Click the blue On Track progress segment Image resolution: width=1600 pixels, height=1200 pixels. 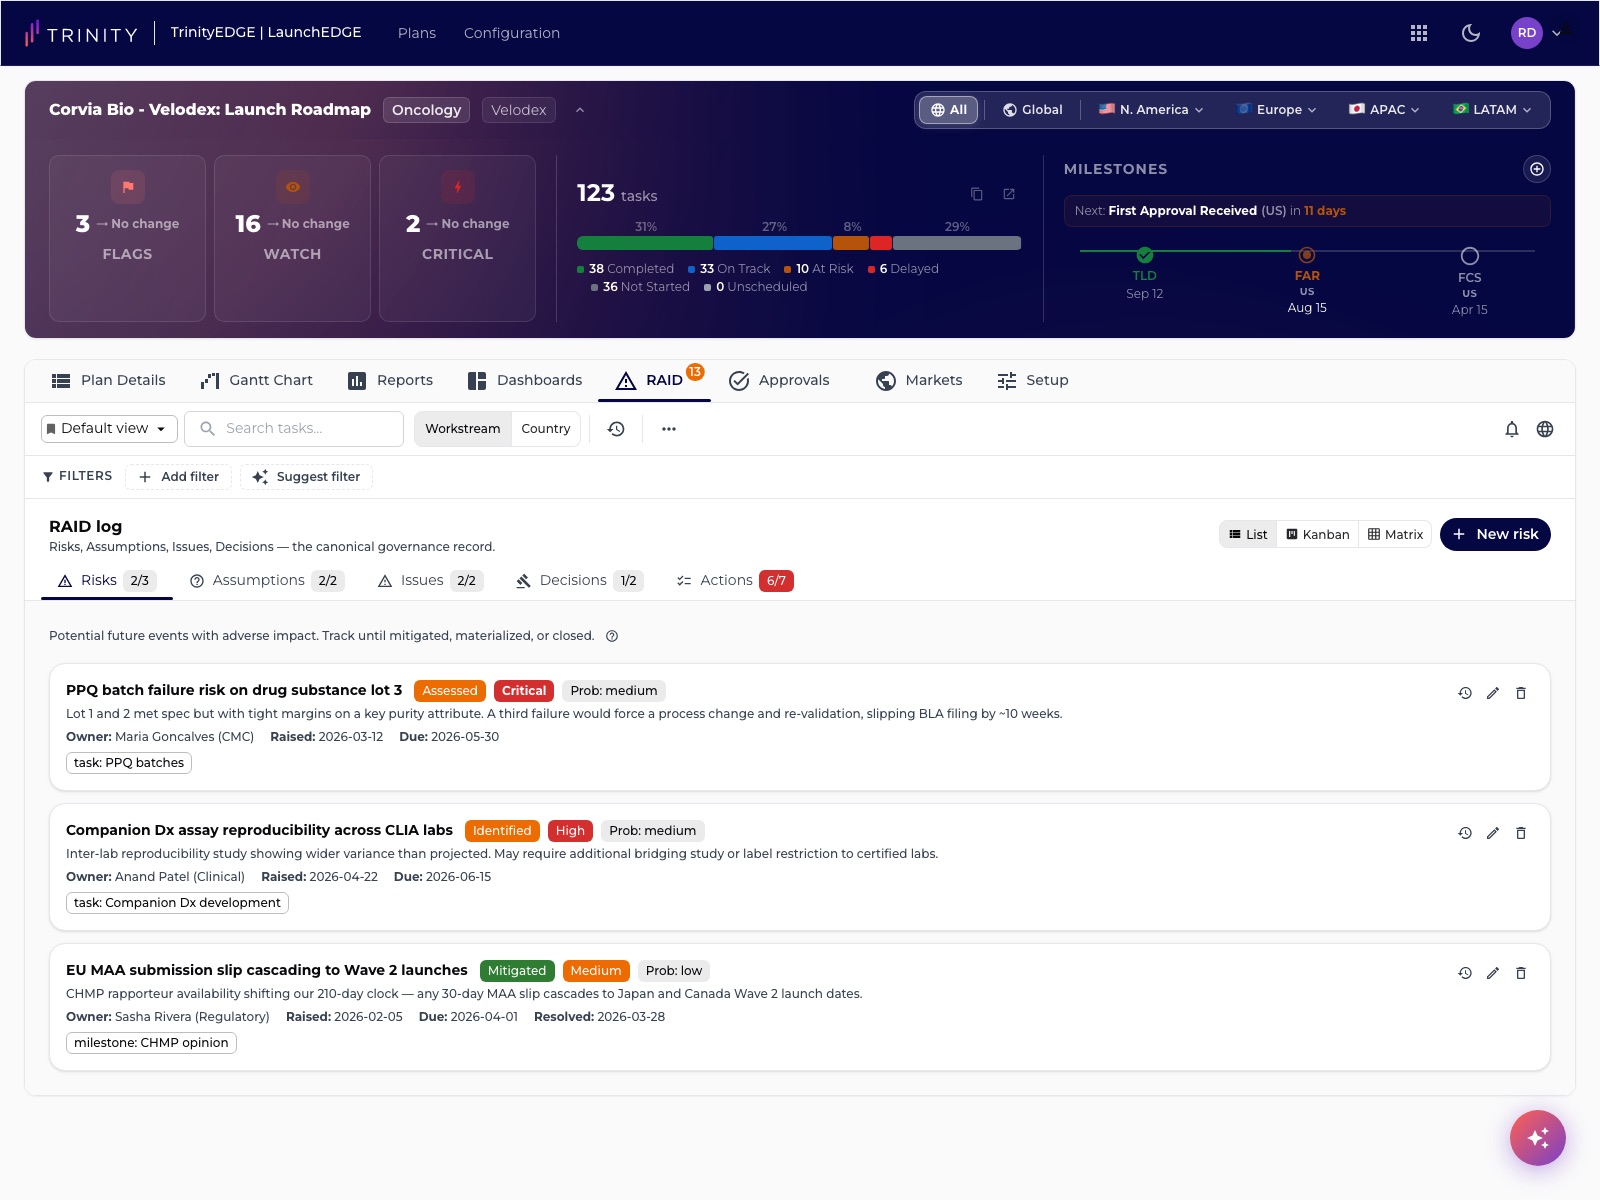773,243
